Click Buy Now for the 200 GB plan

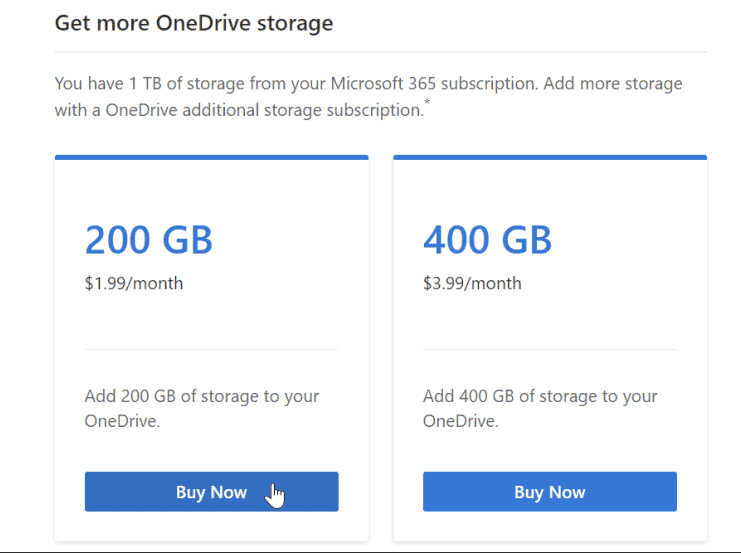[211, 492]
